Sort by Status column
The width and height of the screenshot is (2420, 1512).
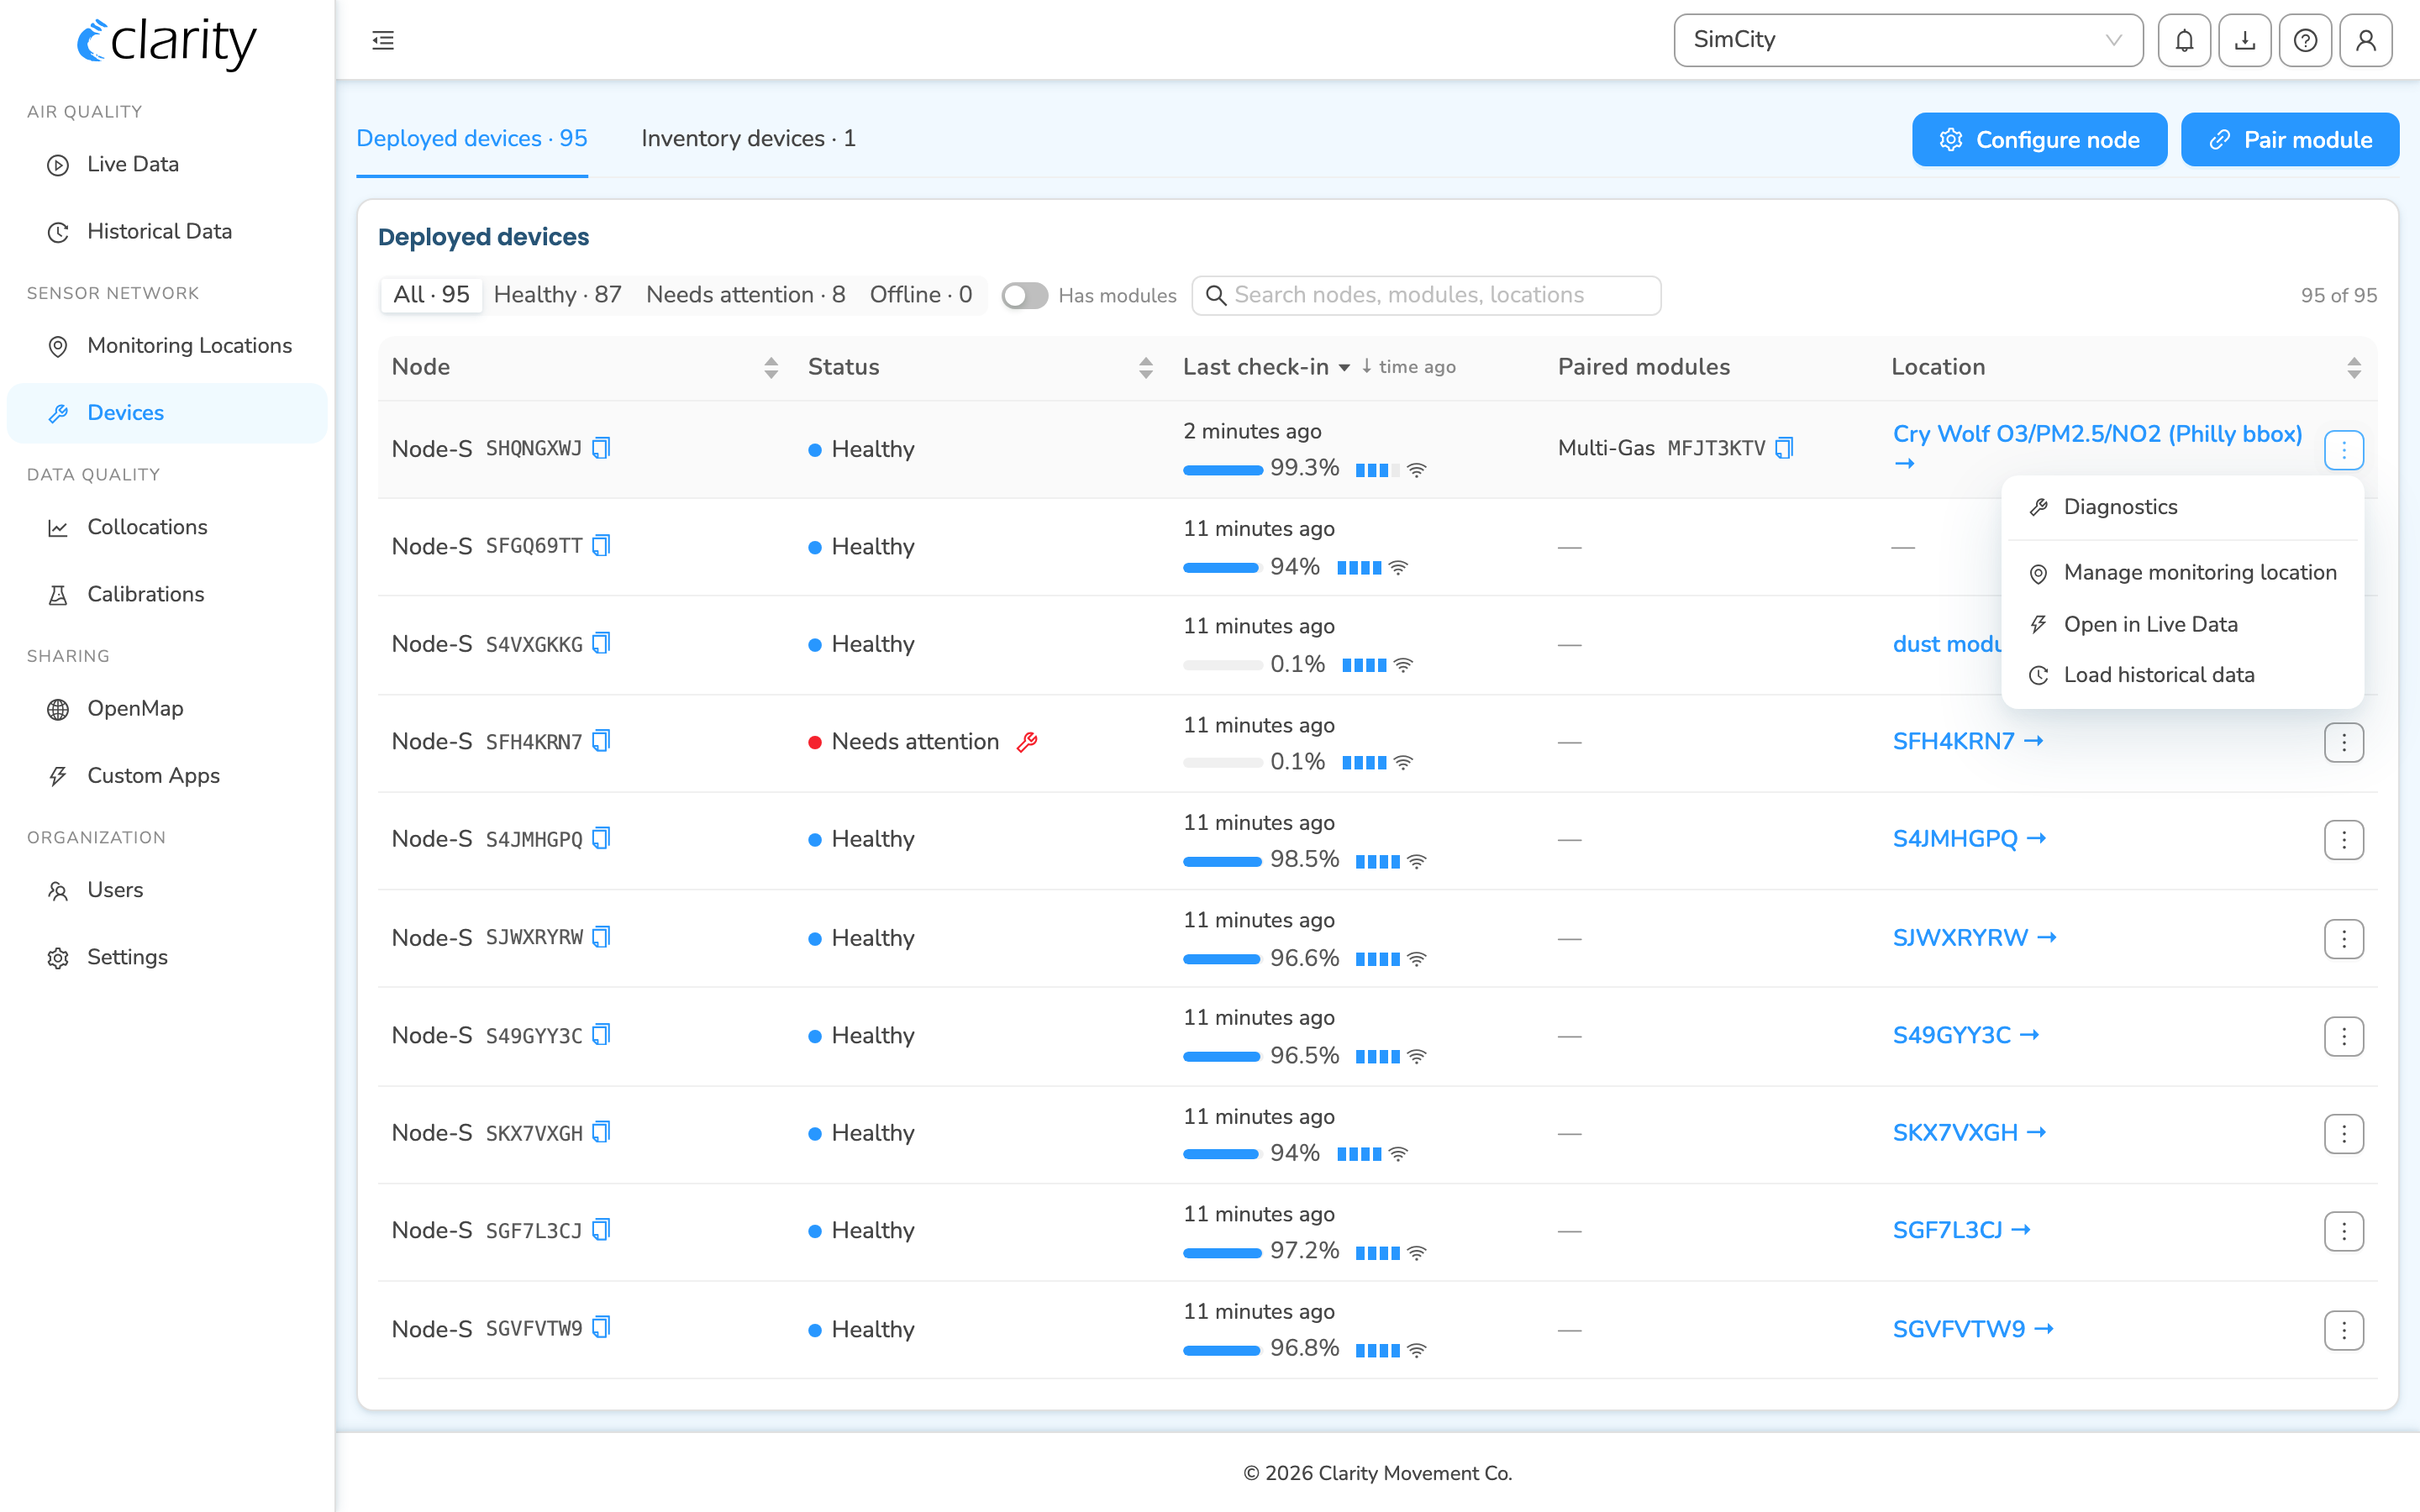click(1146, 367)
